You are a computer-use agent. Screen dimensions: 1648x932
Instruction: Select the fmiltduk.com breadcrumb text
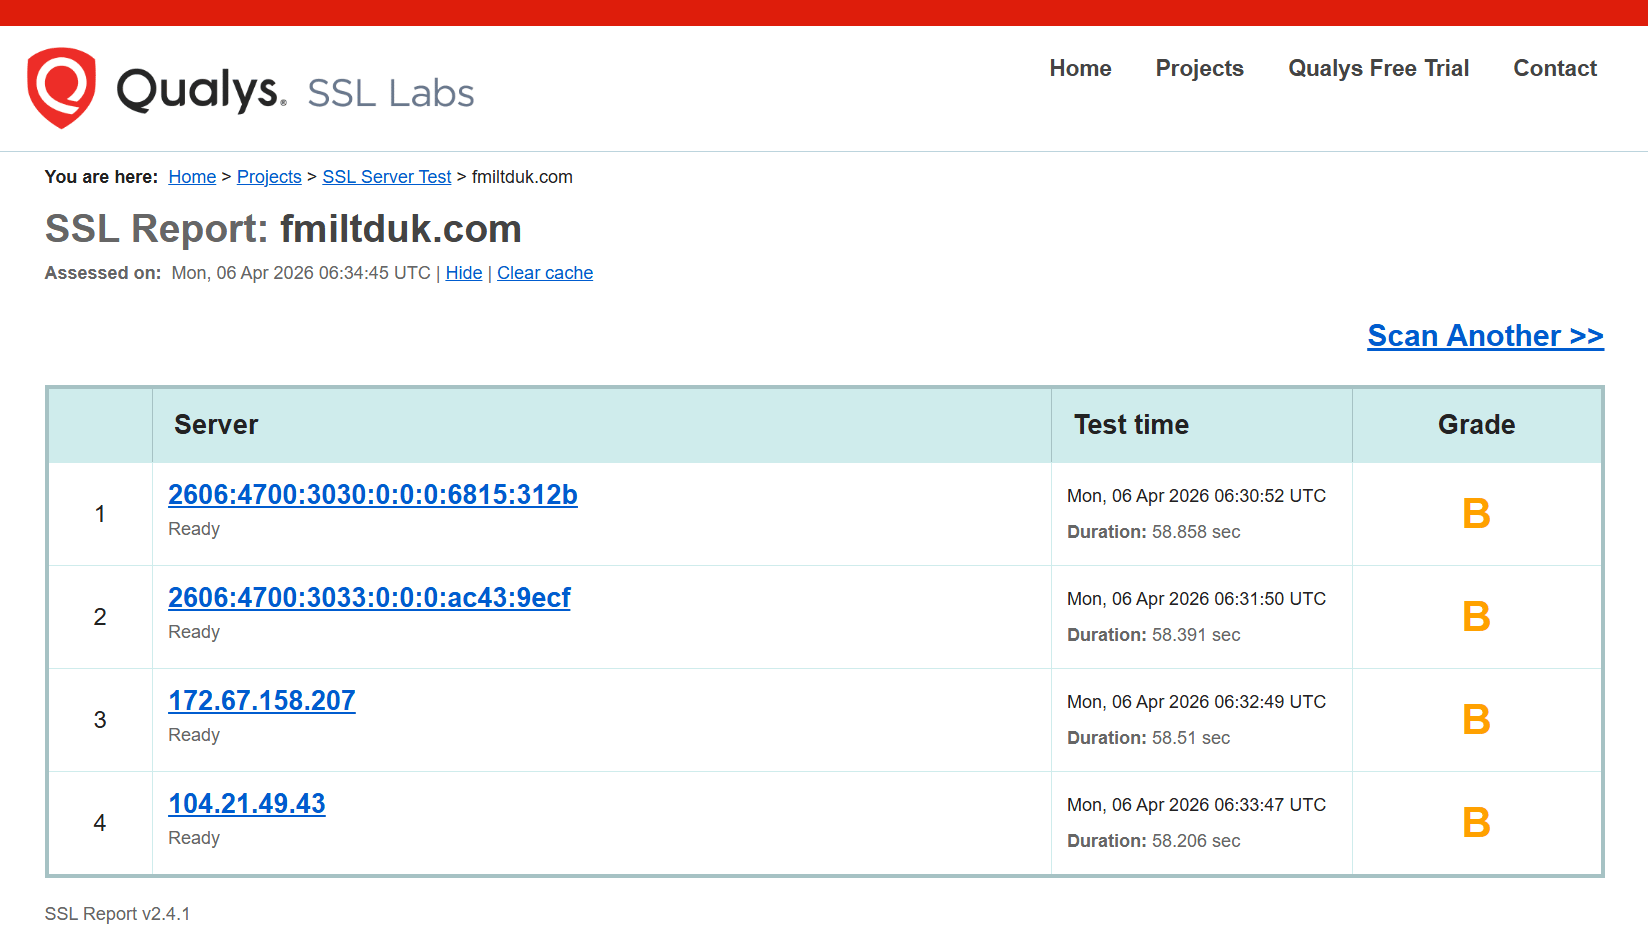[x=522, y=177]
